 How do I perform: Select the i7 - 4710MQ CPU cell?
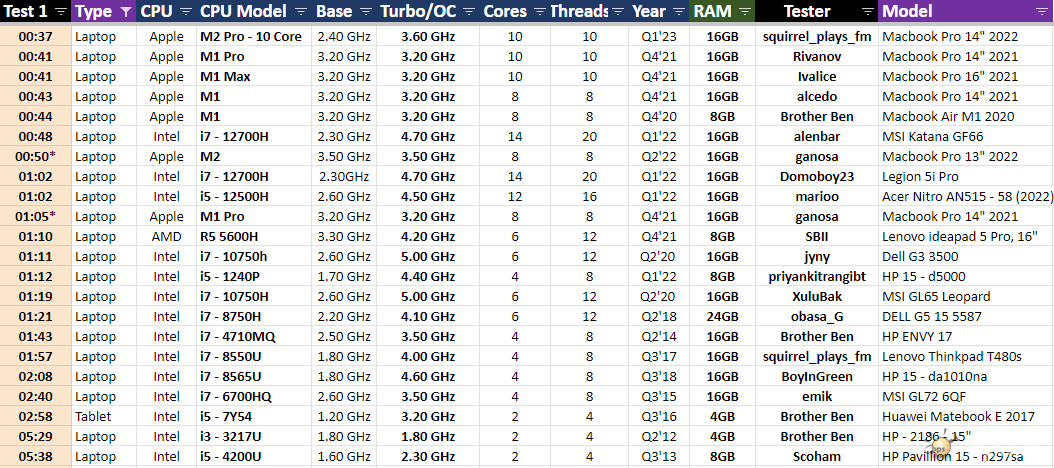tap(253, 337)
